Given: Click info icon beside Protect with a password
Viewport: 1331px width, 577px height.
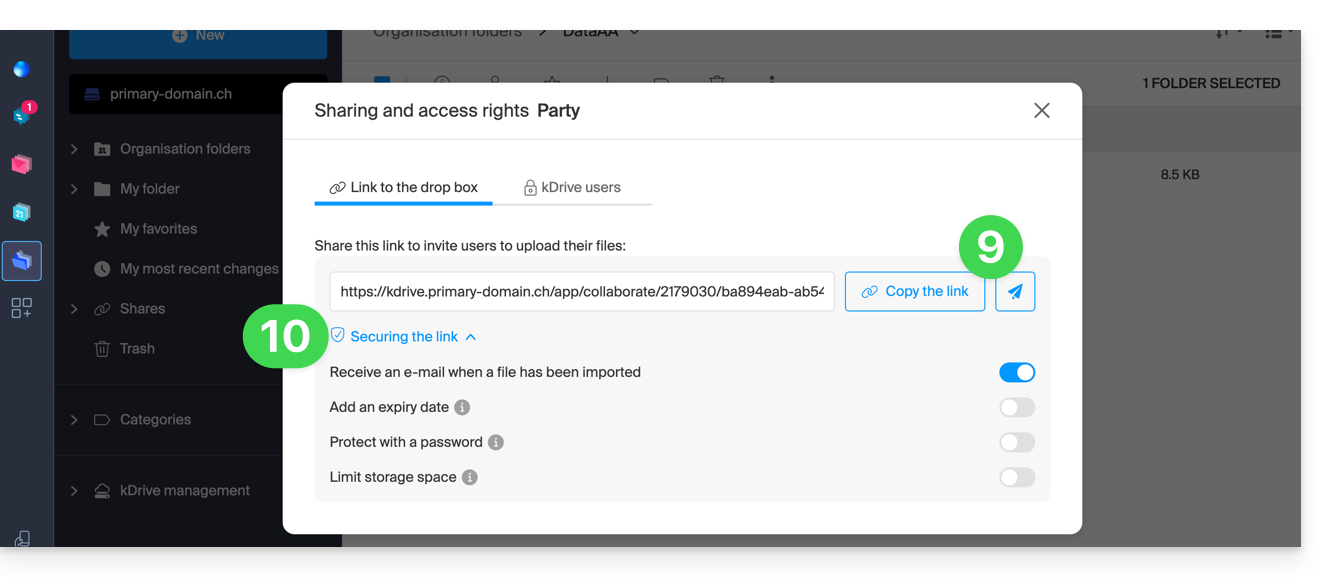Looking at the screenshot, I should tap(496, 442).
